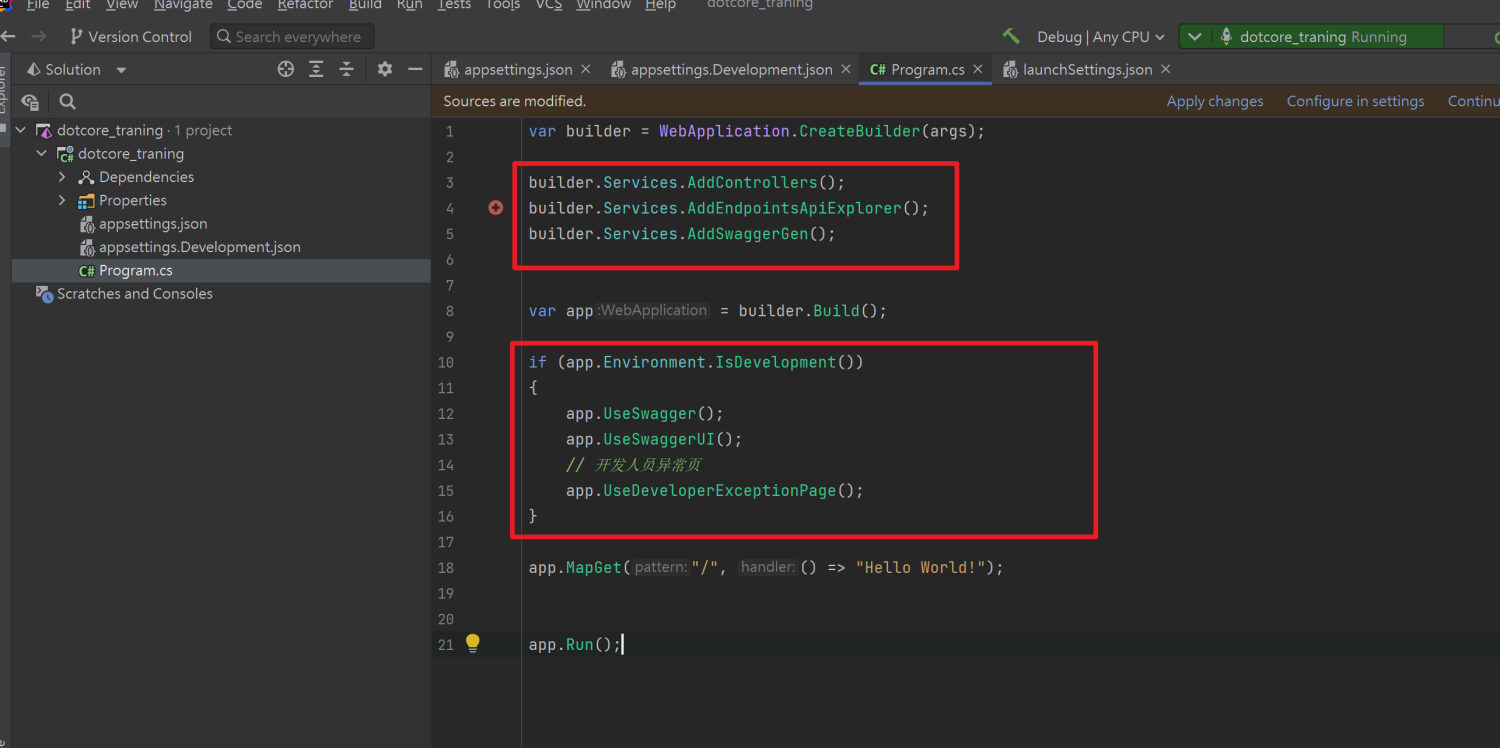The image size is (1500, 748).
Task: Click dotcore_traning Running status widget
Action: 1323,36
